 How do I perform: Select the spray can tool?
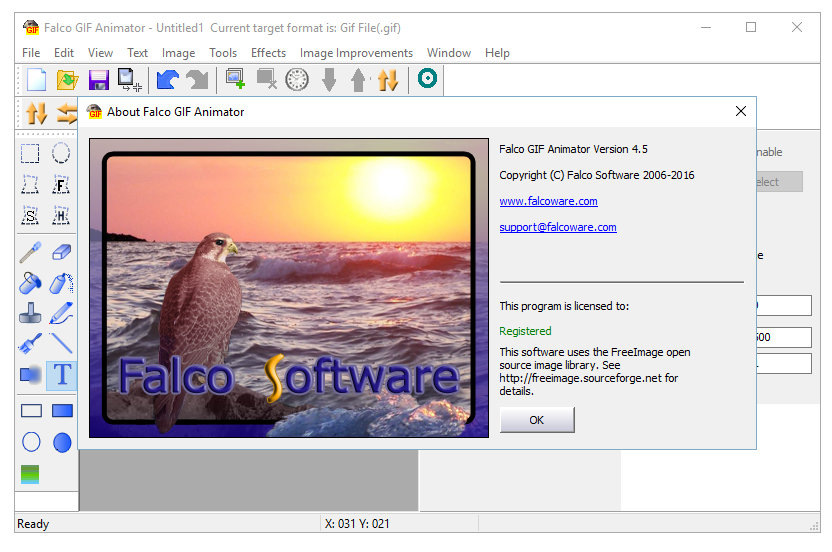[62, 283]
